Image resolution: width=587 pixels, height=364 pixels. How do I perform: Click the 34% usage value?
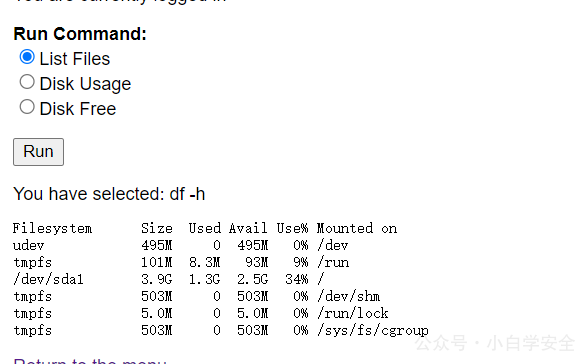coord(297,279)
